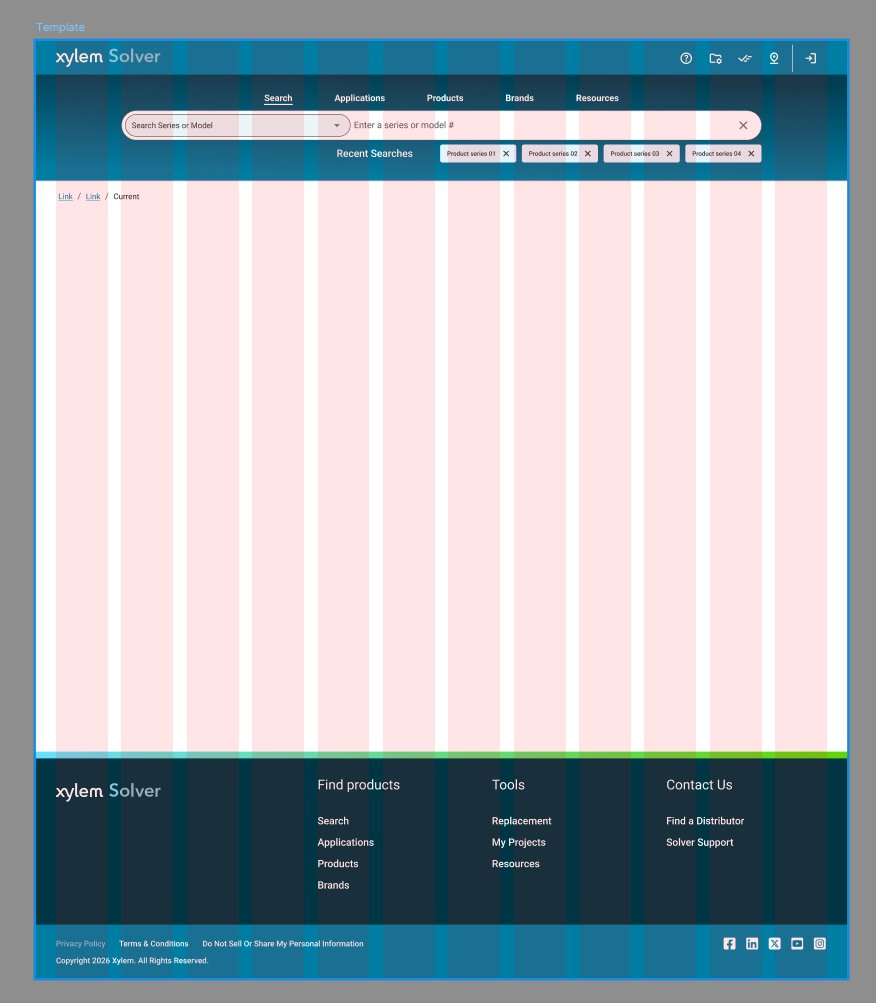Open Xylem's Facebook page from the footer
The width and height of the screenshot is (876, 1003).
click(729, 943)
